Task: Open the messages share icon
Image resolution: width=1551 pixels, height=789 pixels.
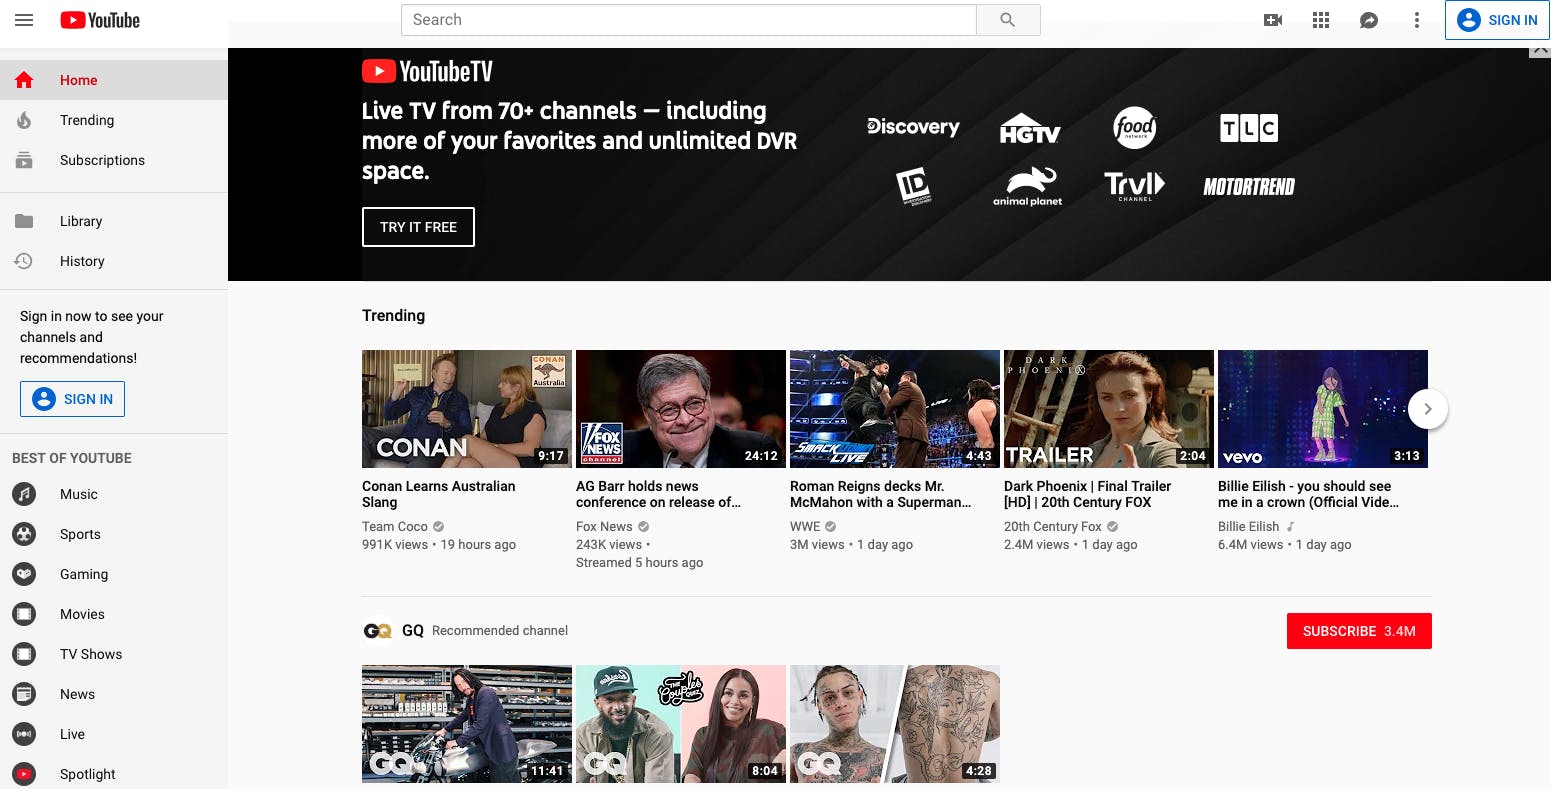Action: tap(1369, 20)
